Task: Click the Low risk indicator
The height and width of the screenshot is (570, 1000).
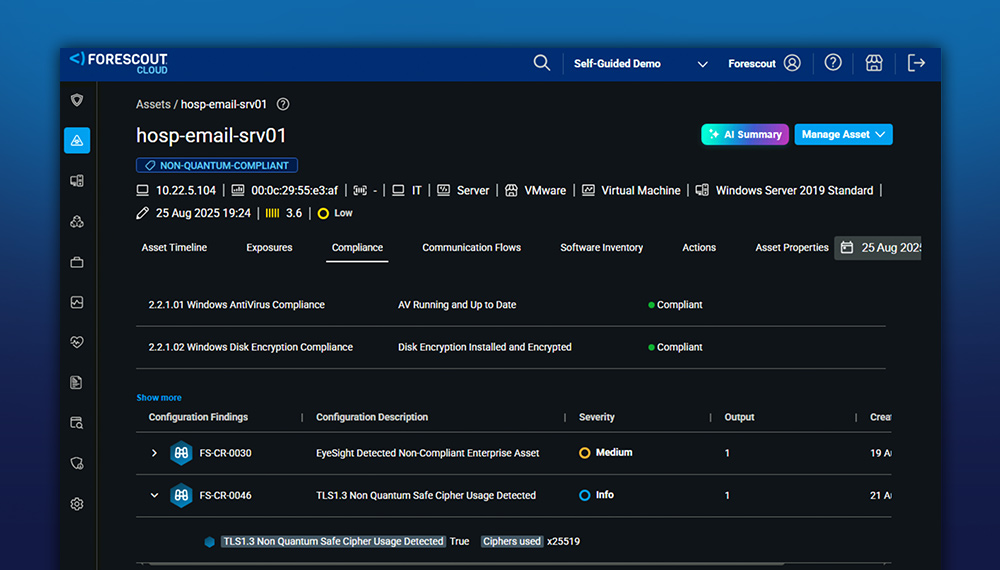Action: coord(335,213)
